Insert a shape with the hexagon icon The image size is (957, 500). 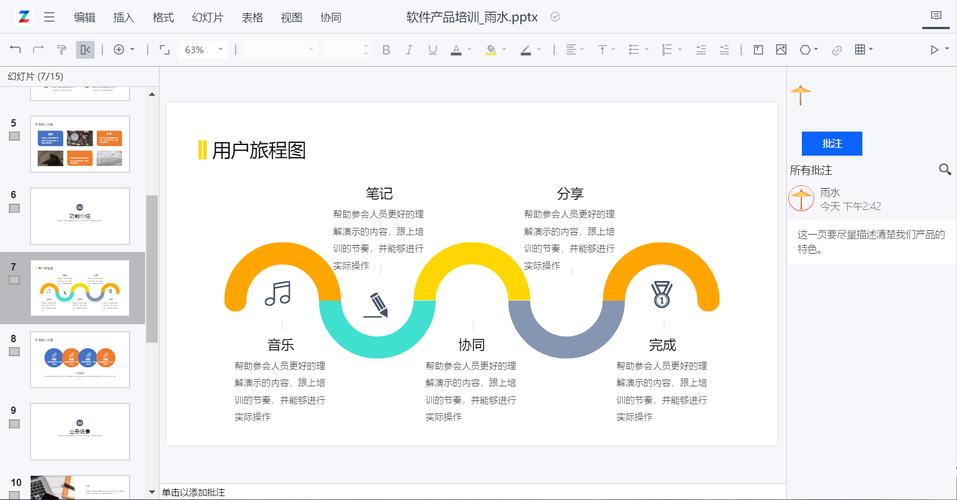tap(805, 49)
